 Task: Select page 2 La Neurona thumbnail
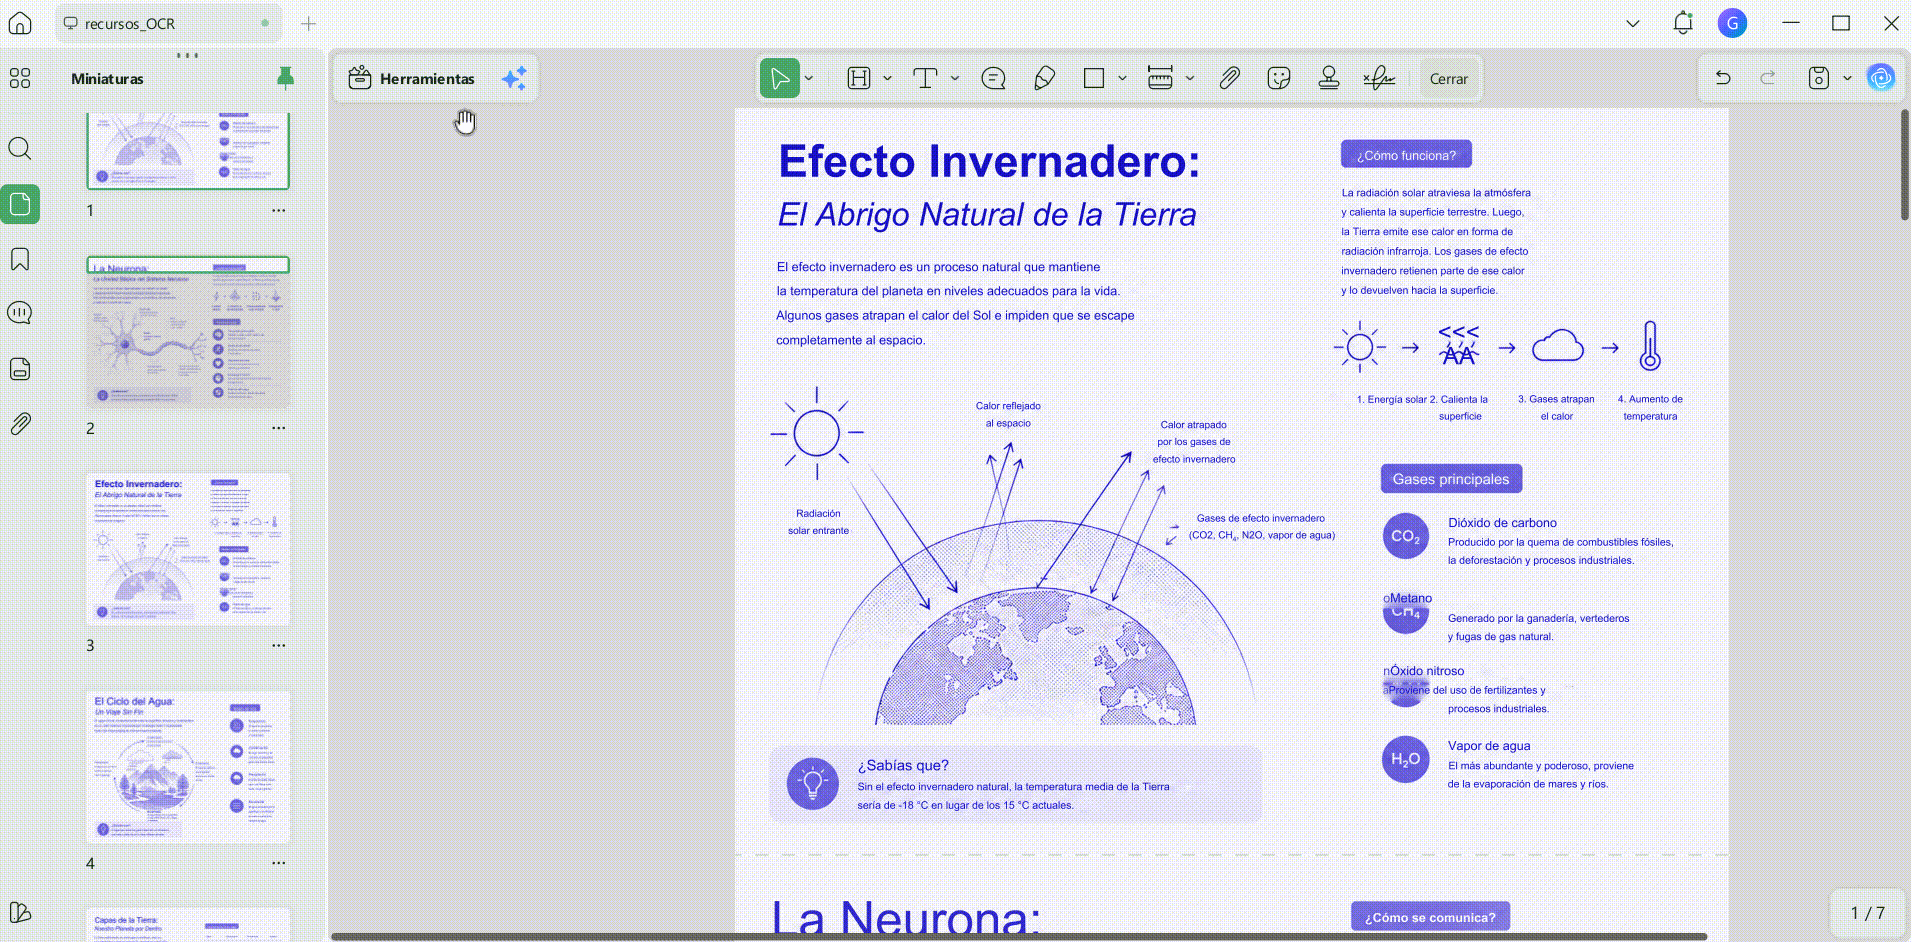(x=188, y=333)
